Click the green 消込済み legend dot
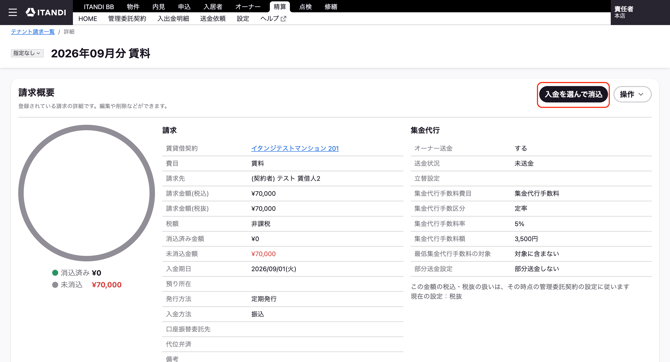The width and height of the screenshot is (670, 362). click(x=55, y=273)
